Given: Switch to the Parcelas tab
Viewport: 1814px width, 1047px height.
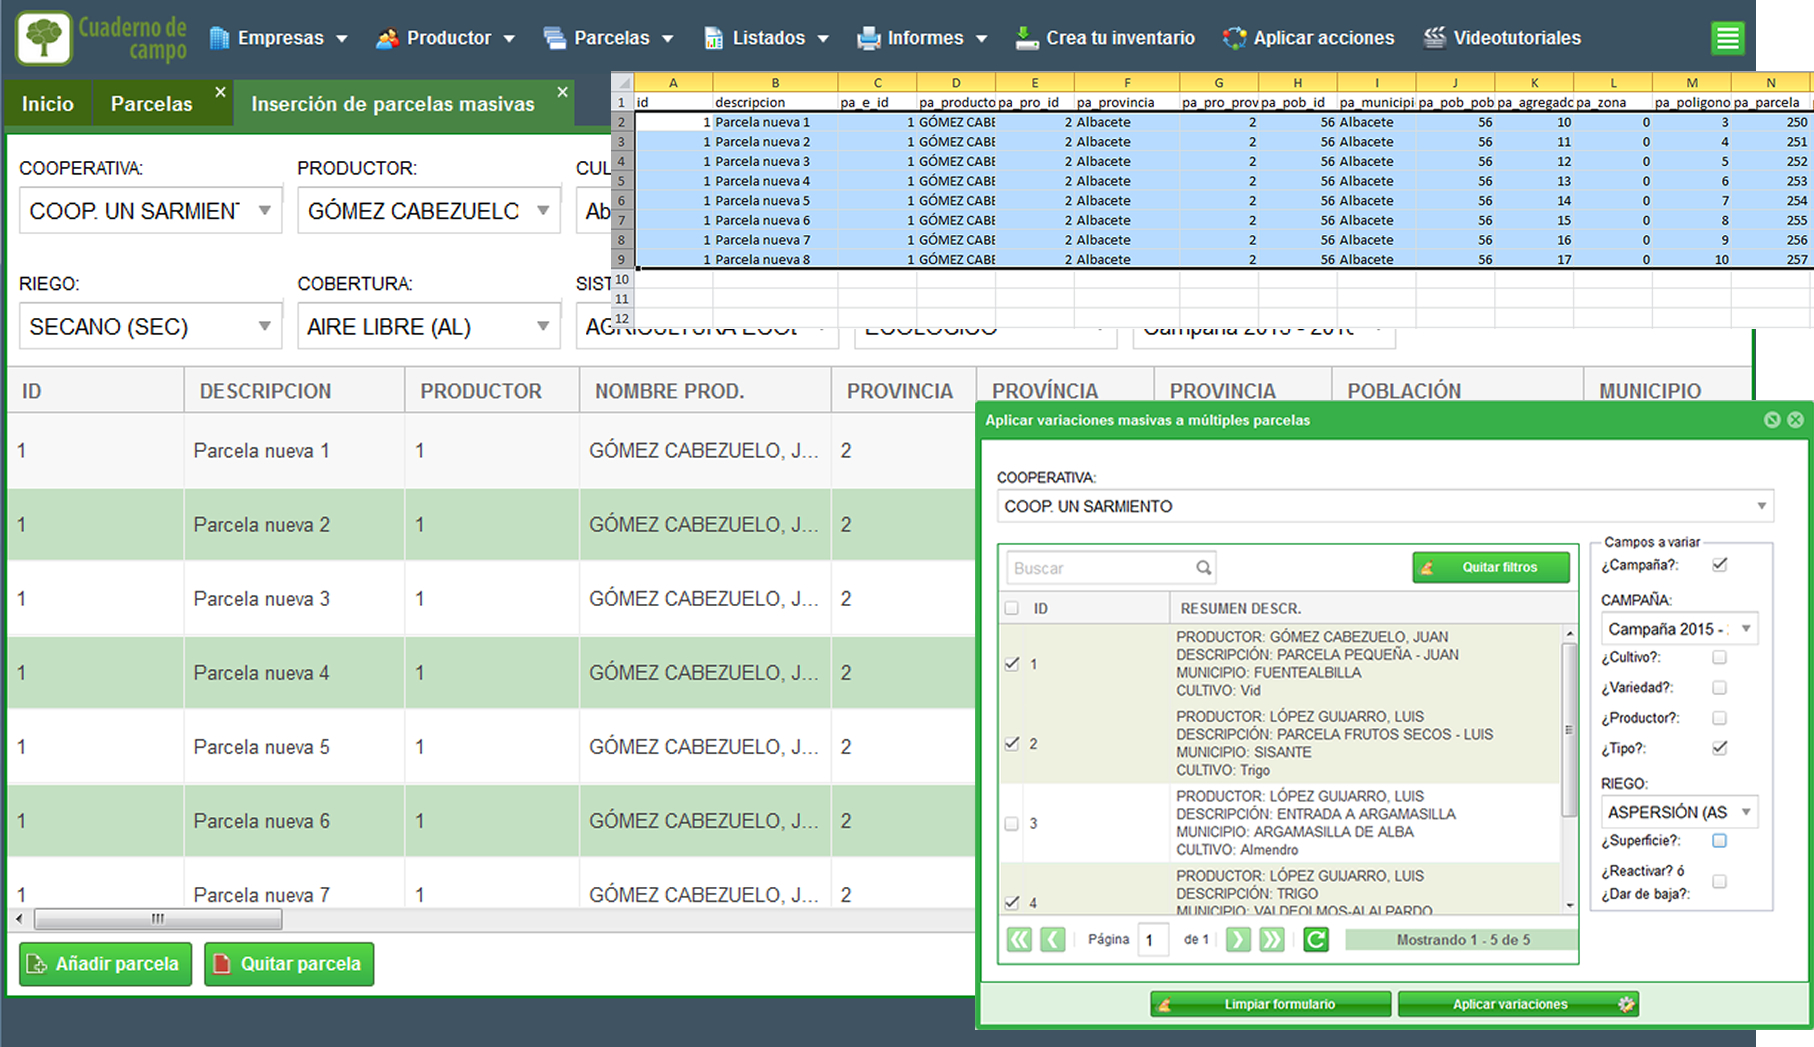Looking at the screenshot, I should [x=152, y=104].
